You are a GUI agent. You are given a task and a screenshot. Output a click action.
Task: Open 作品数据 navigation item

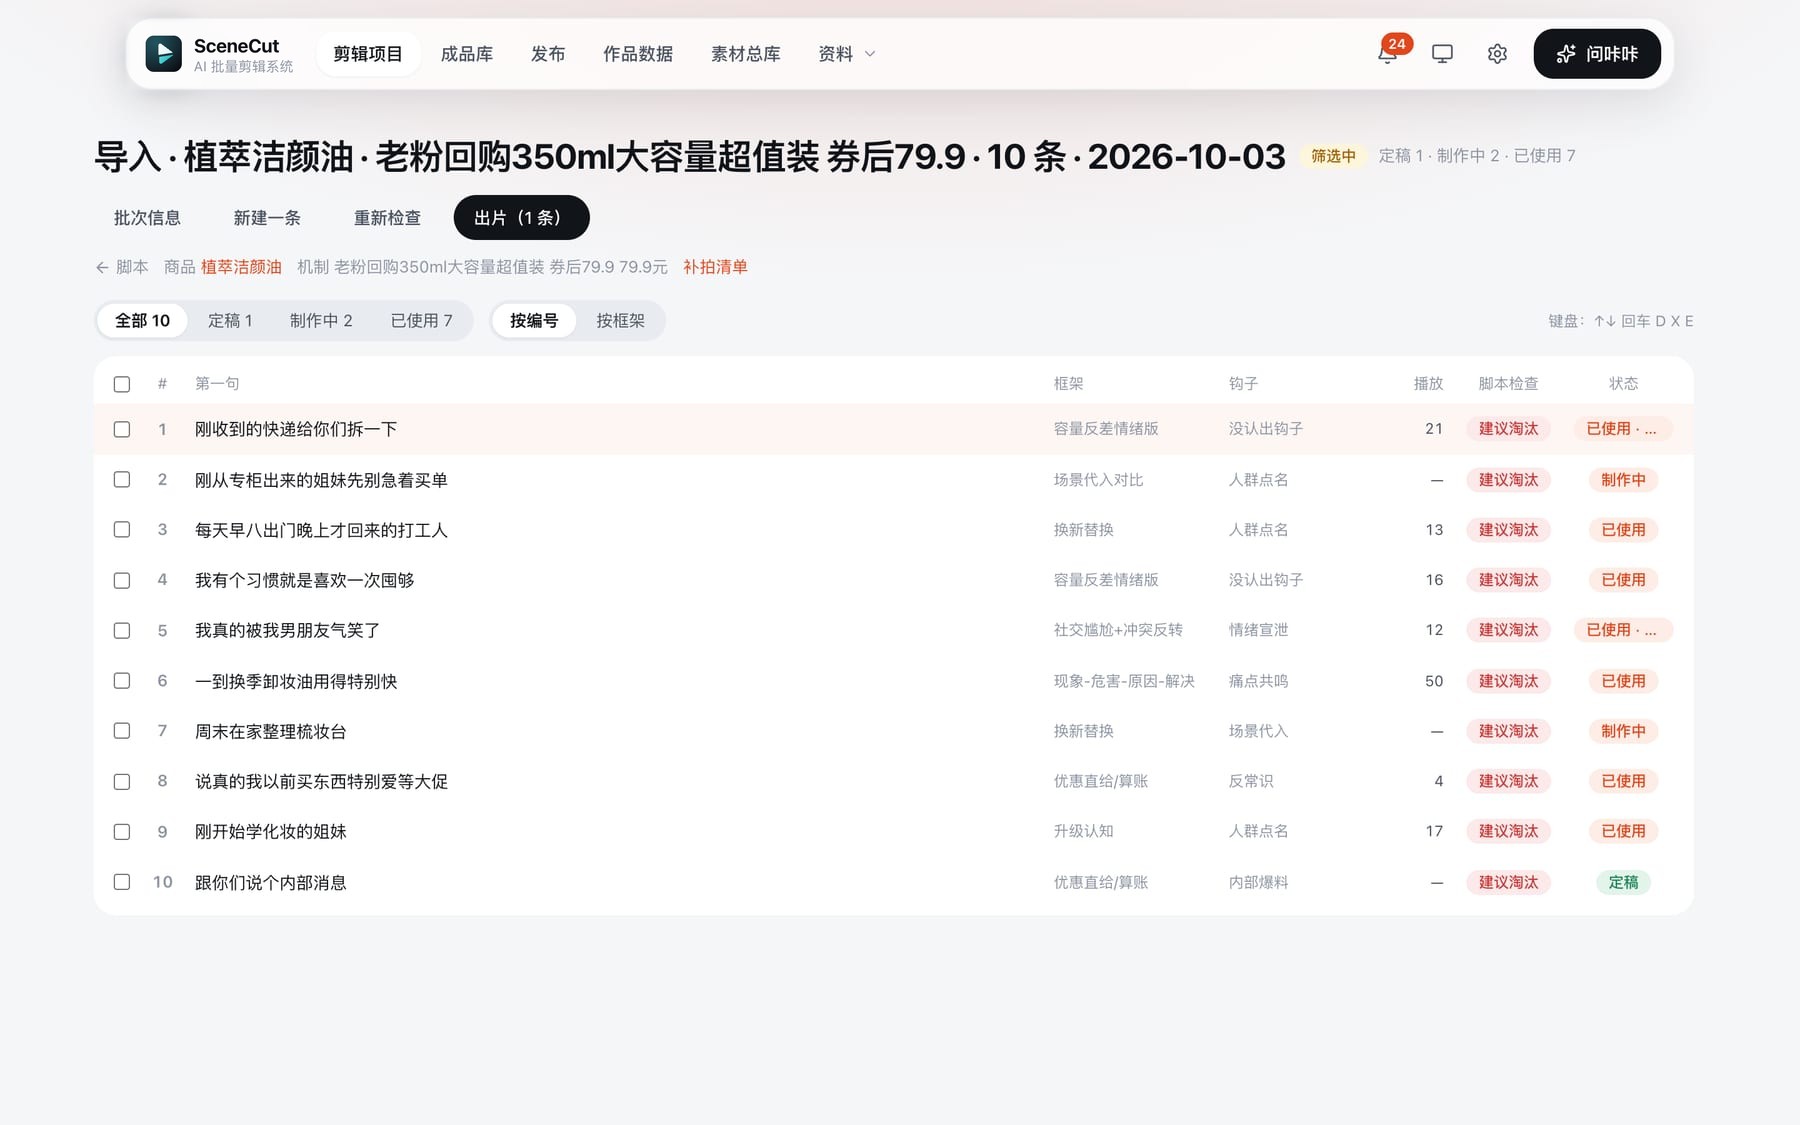(638, 54)
